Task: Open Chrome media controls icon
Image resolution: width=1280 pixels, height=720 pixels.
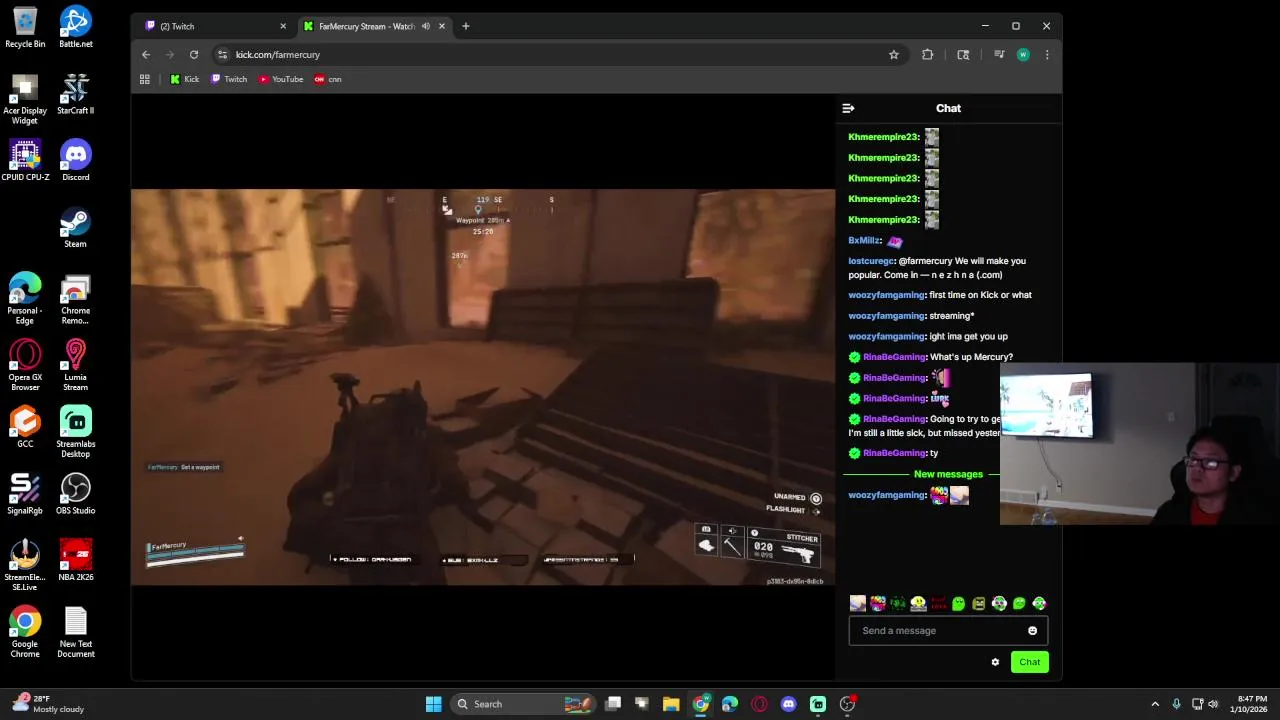Action: pos(999,55)
